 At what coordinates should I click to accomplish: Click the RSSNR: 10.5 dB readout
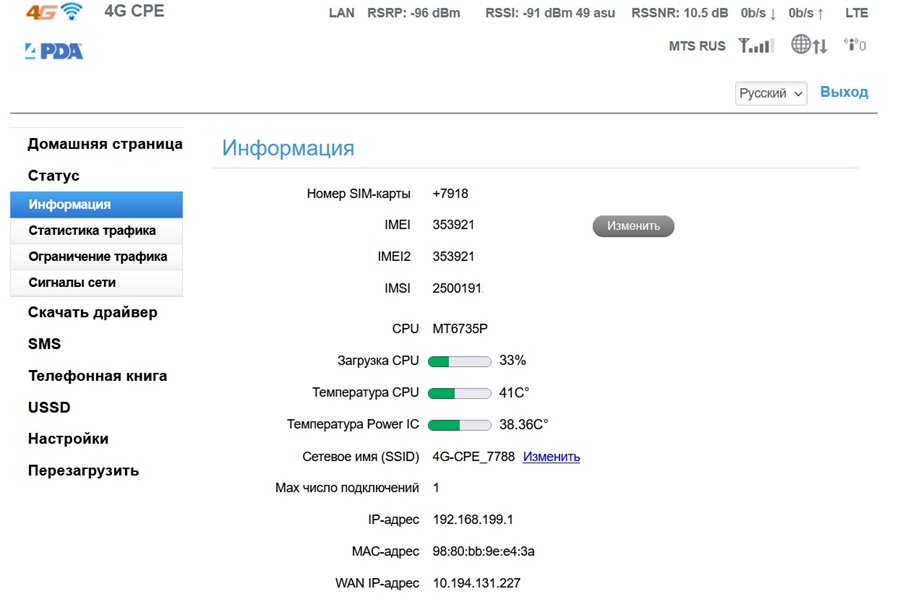[680, 13]
